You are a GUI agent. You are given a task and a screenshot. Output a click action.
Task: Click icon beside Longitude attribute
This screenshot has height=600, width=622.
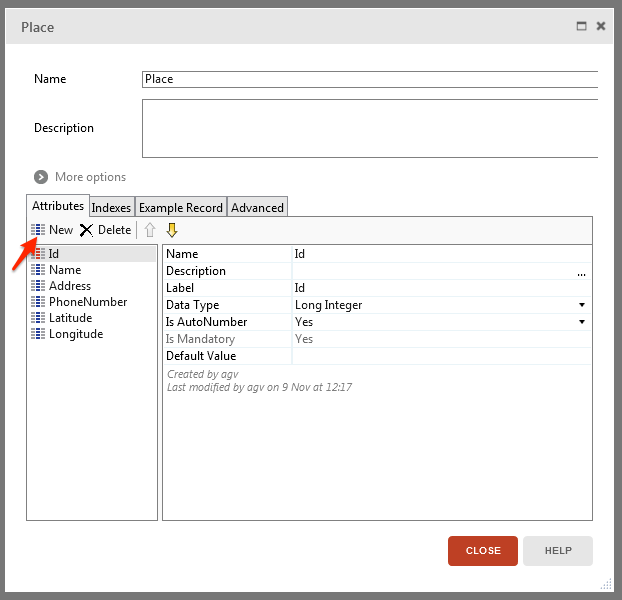(38, 334)
